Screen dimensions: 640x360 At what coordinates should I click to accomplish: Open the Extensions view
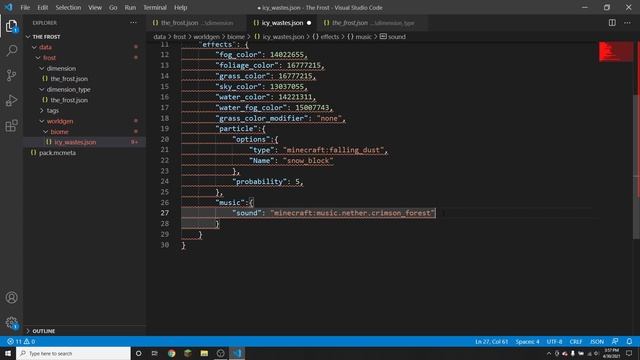coord(11,125)
